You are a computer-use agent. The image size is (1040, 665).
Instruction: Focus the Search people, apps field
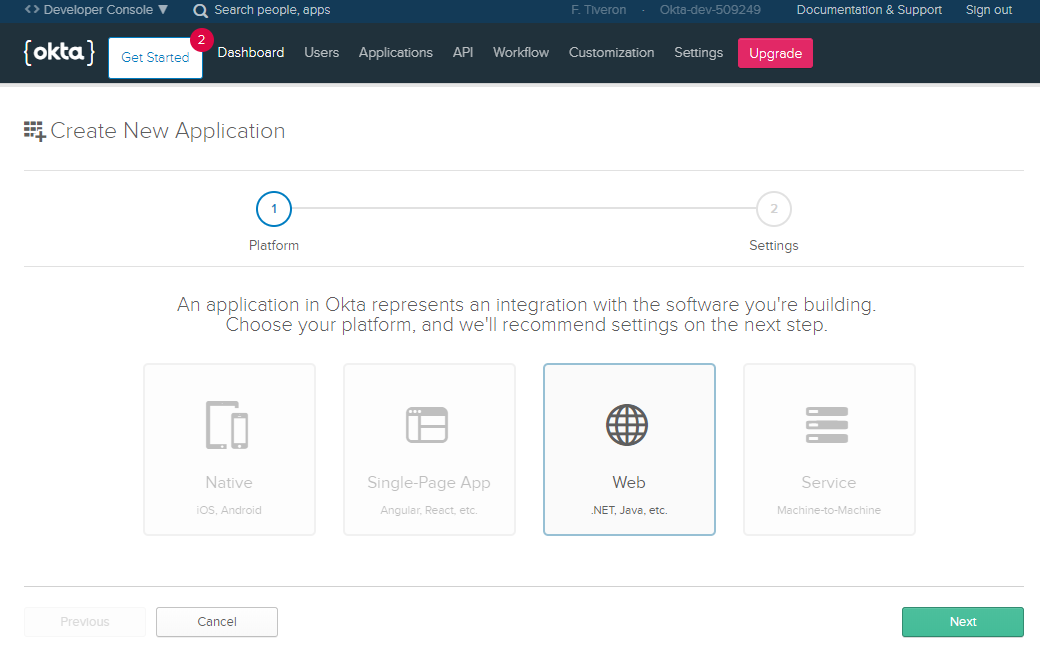point(272,10)
